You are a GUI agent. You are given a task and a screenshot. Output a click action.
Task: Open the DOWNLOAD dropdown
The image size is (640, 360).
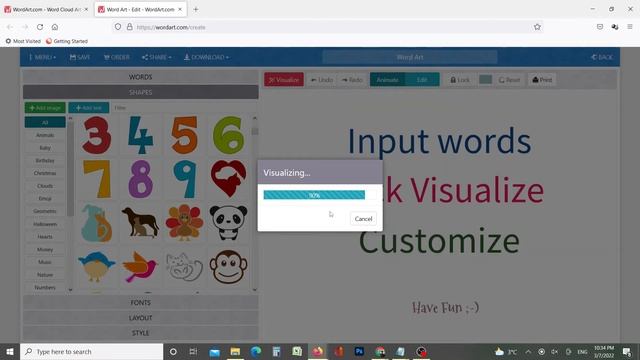(206, 57)
